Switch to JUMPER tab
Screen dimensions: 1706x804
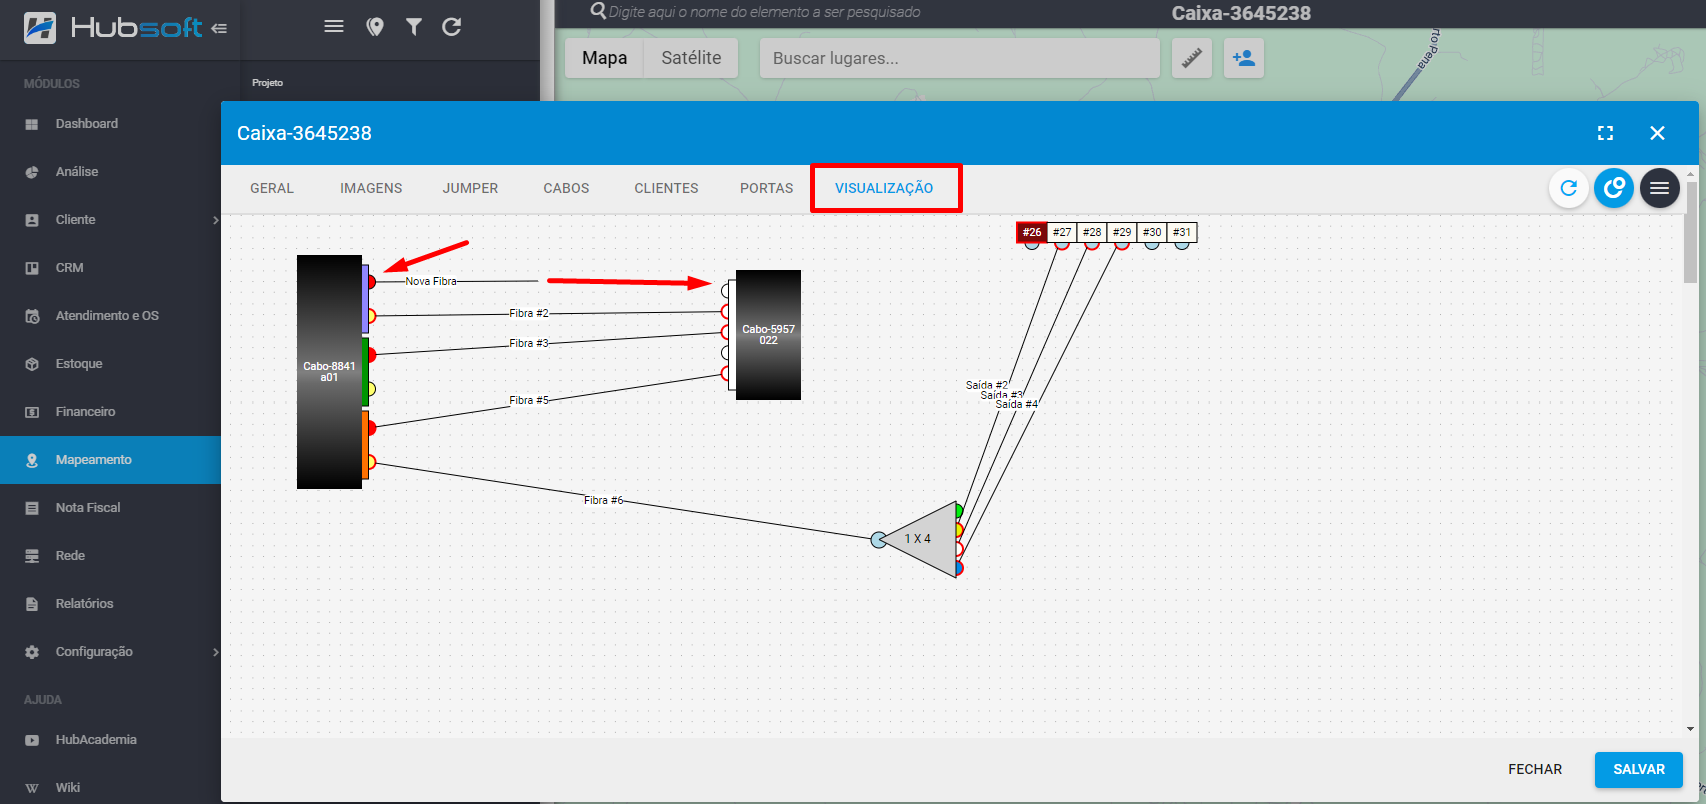coord(470,188)
